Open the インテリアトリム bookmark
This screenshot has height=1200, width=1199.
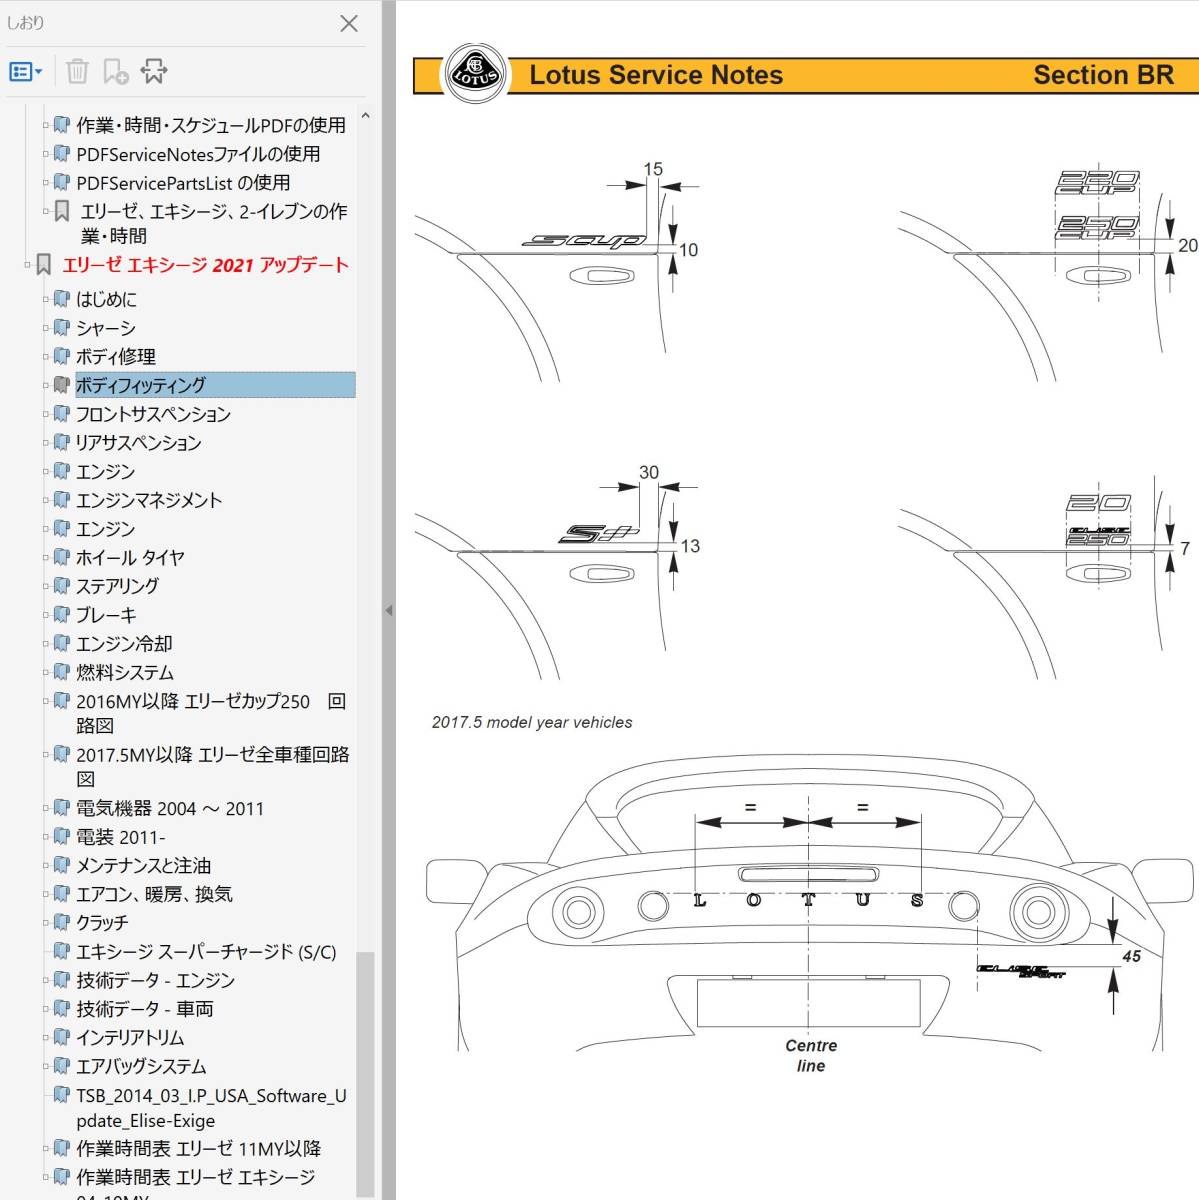click(130, 1038)
